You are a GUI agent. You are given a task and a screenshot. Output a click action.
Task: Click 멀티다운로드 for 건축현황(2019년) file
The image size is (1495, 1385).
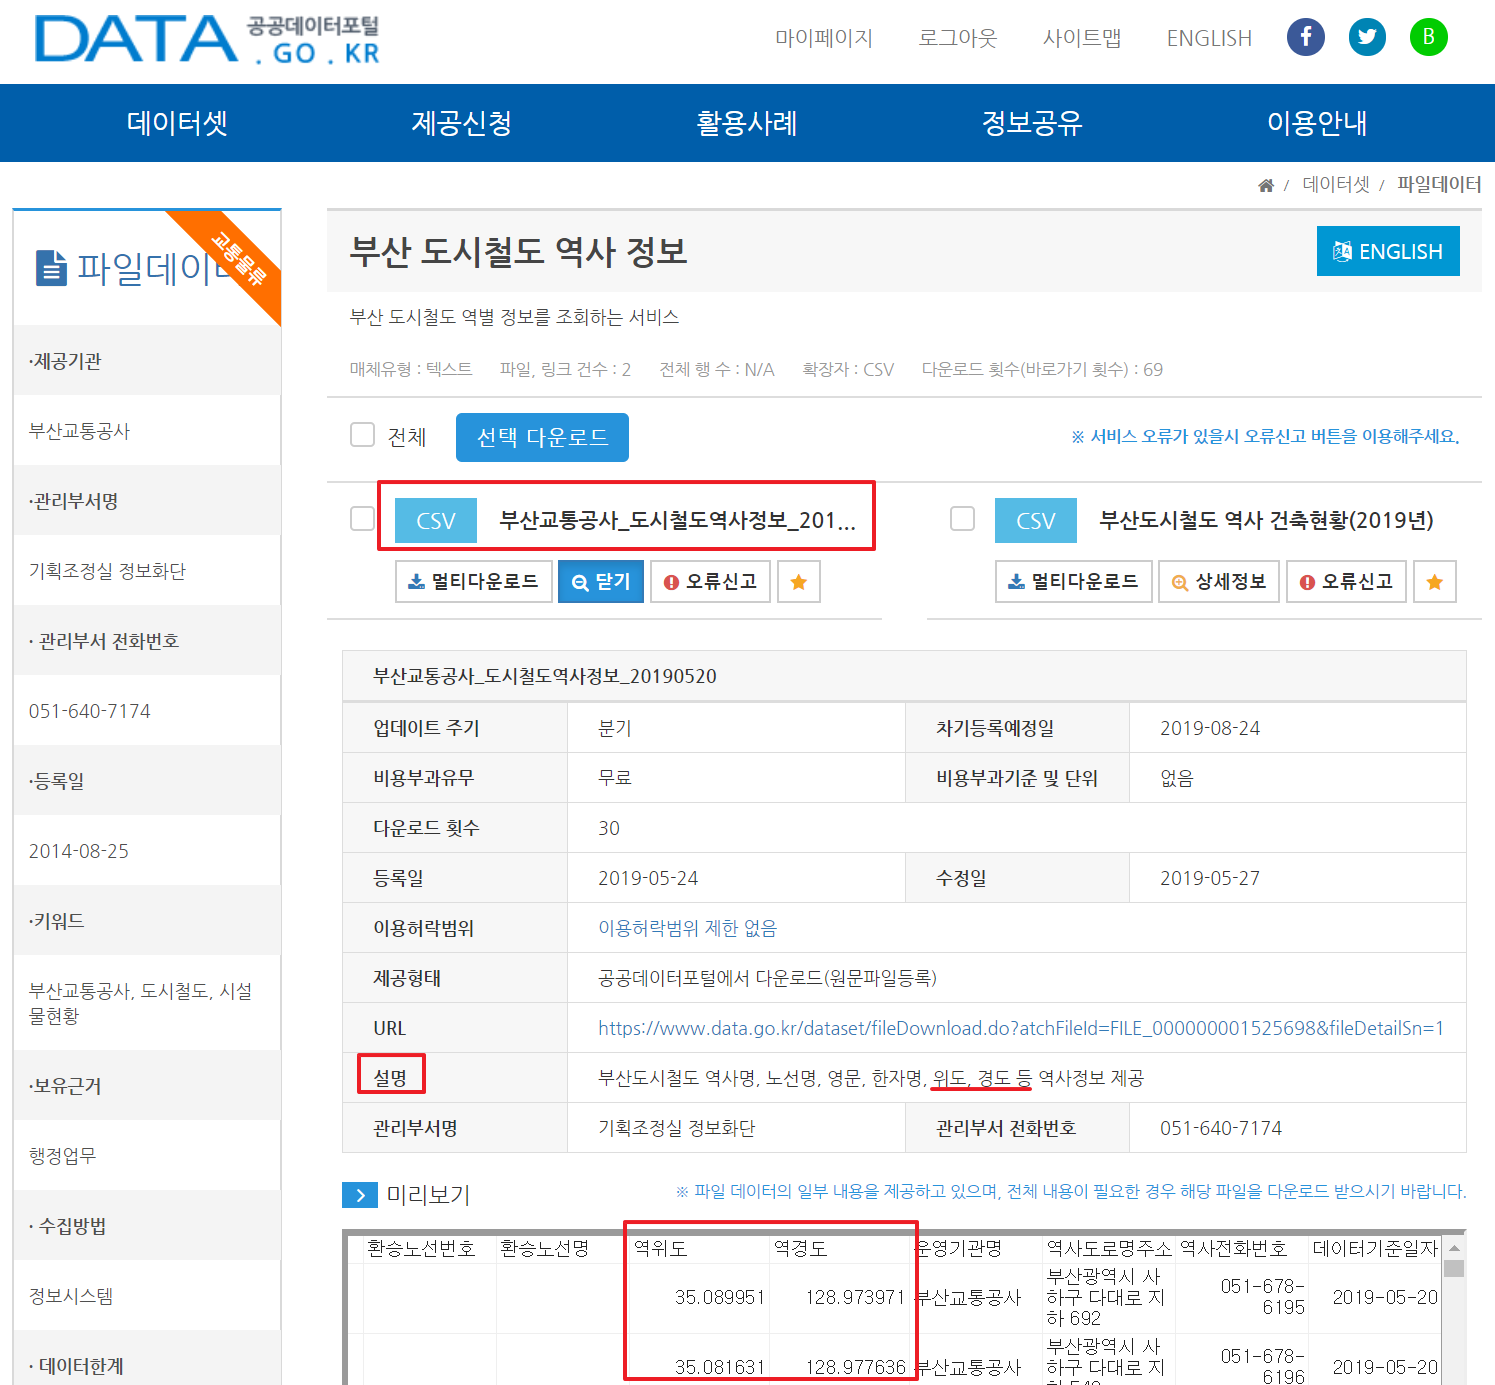coord(1074,582)
